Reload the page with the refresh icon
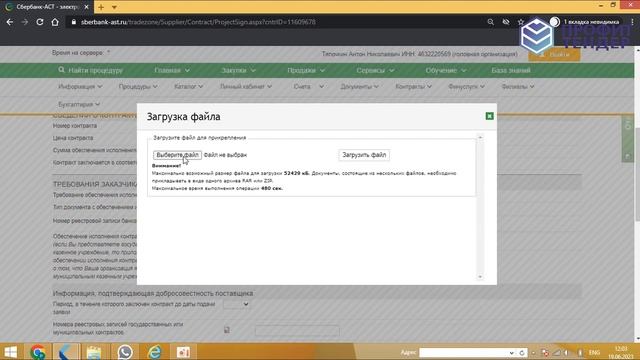The image size is (640, 360). click(x=40, y=22)
